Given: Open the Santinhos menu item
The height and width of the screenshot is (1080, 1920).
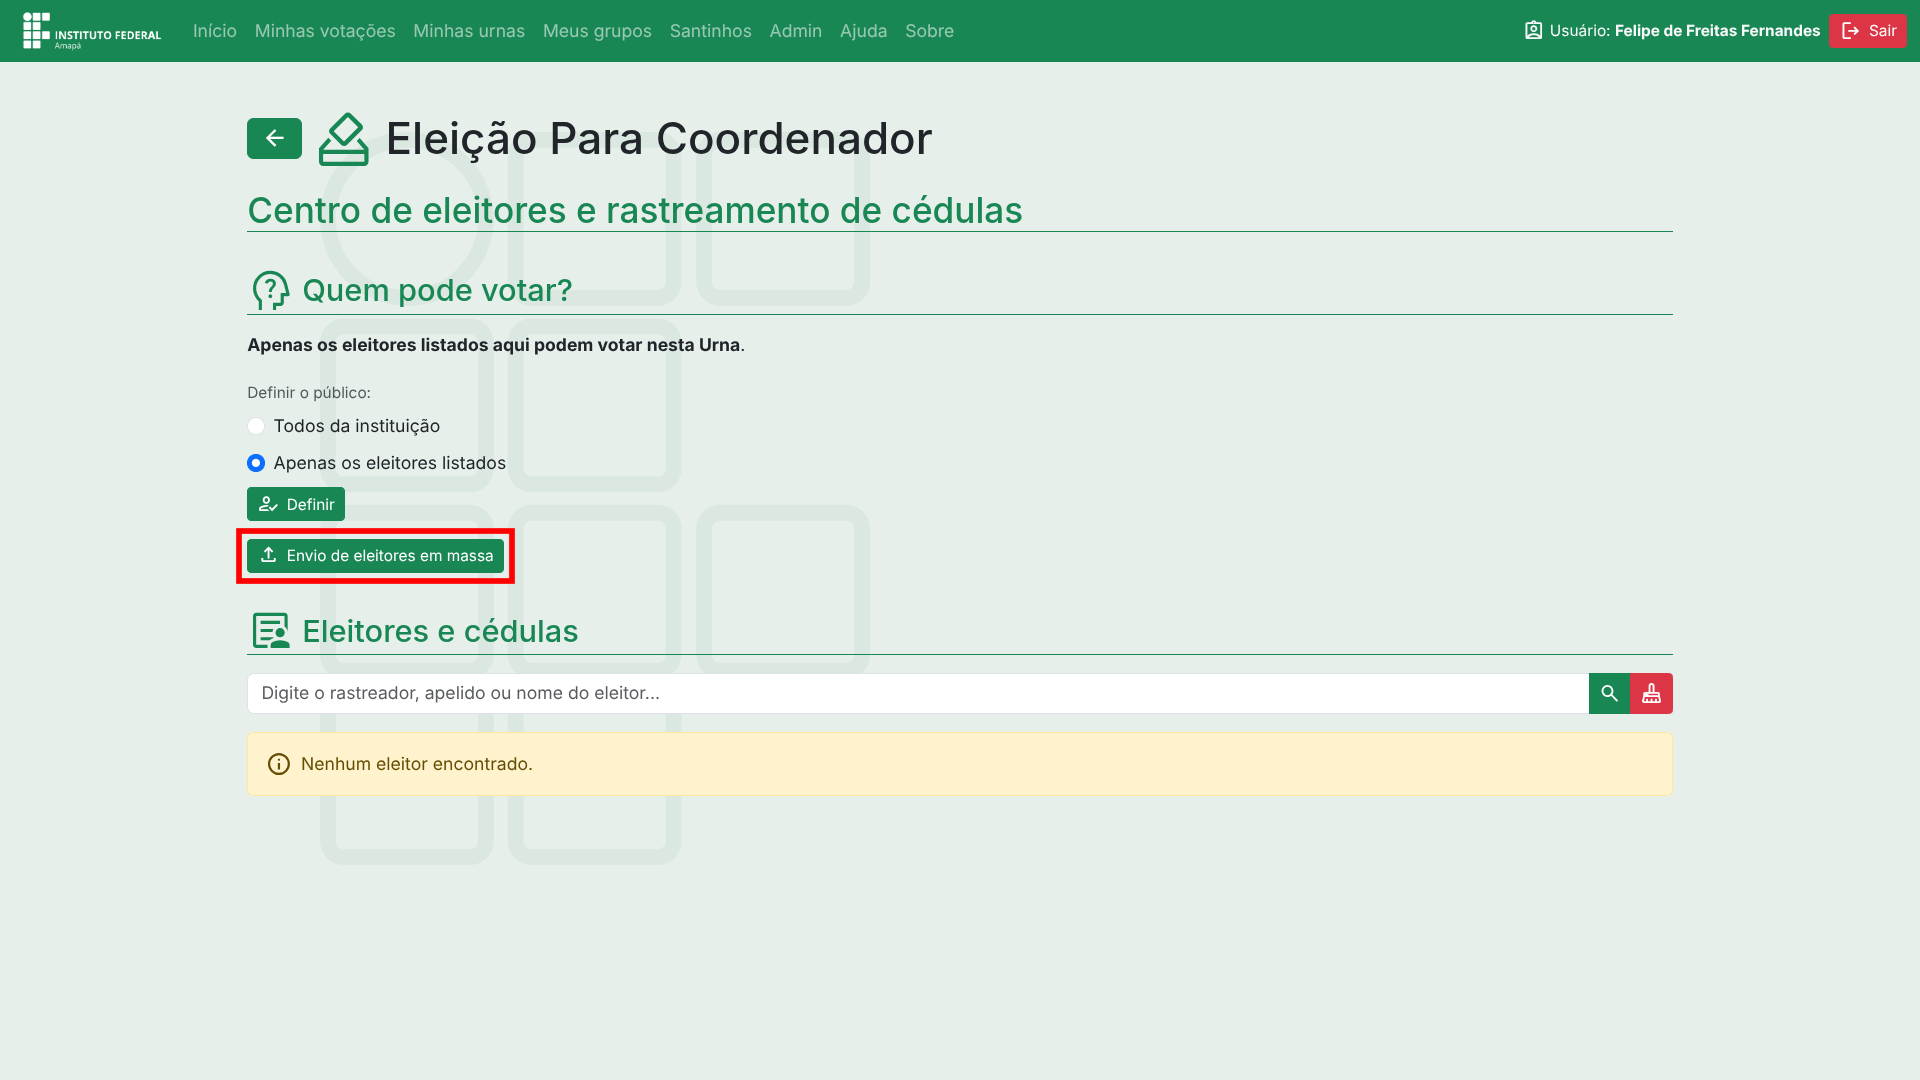Looking at the screenshot, I should click(710, 31).
